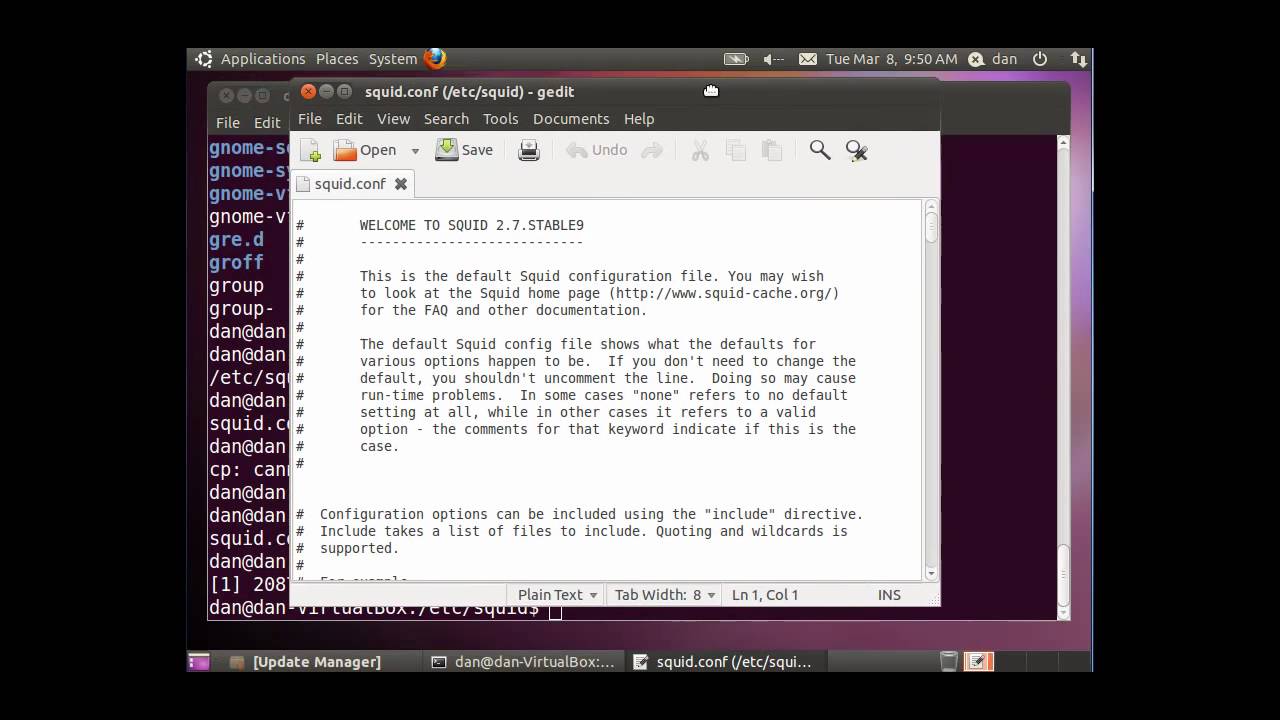Click the 'gre.d' entry in terminal listing

point(236,239)
